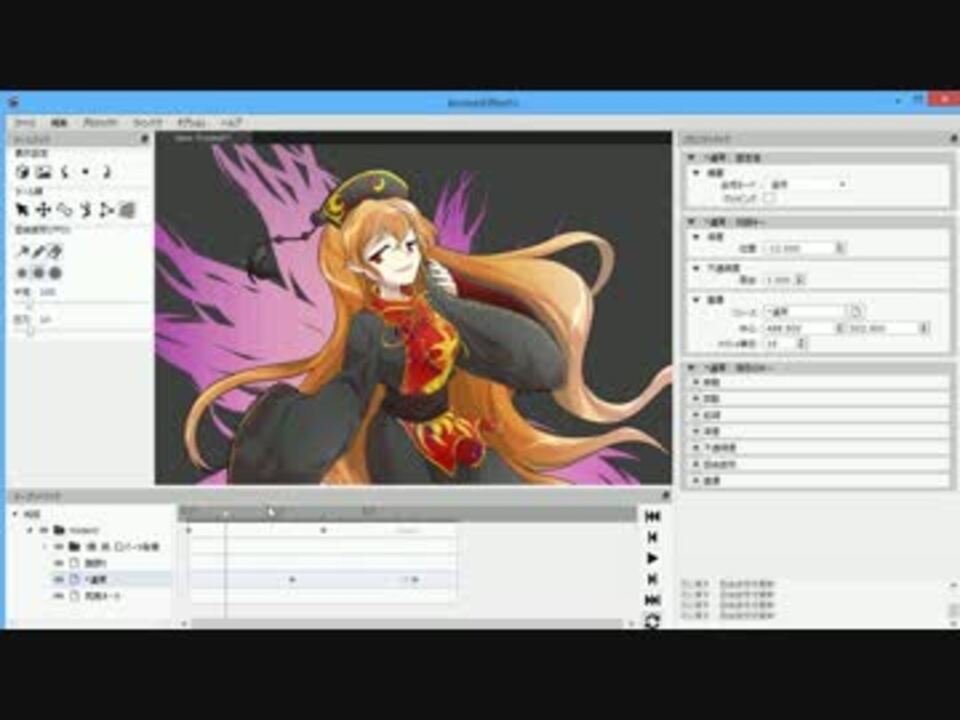Select the highlighted layer in the timeline tree
960x720 pixels.
tap(96, 579)
